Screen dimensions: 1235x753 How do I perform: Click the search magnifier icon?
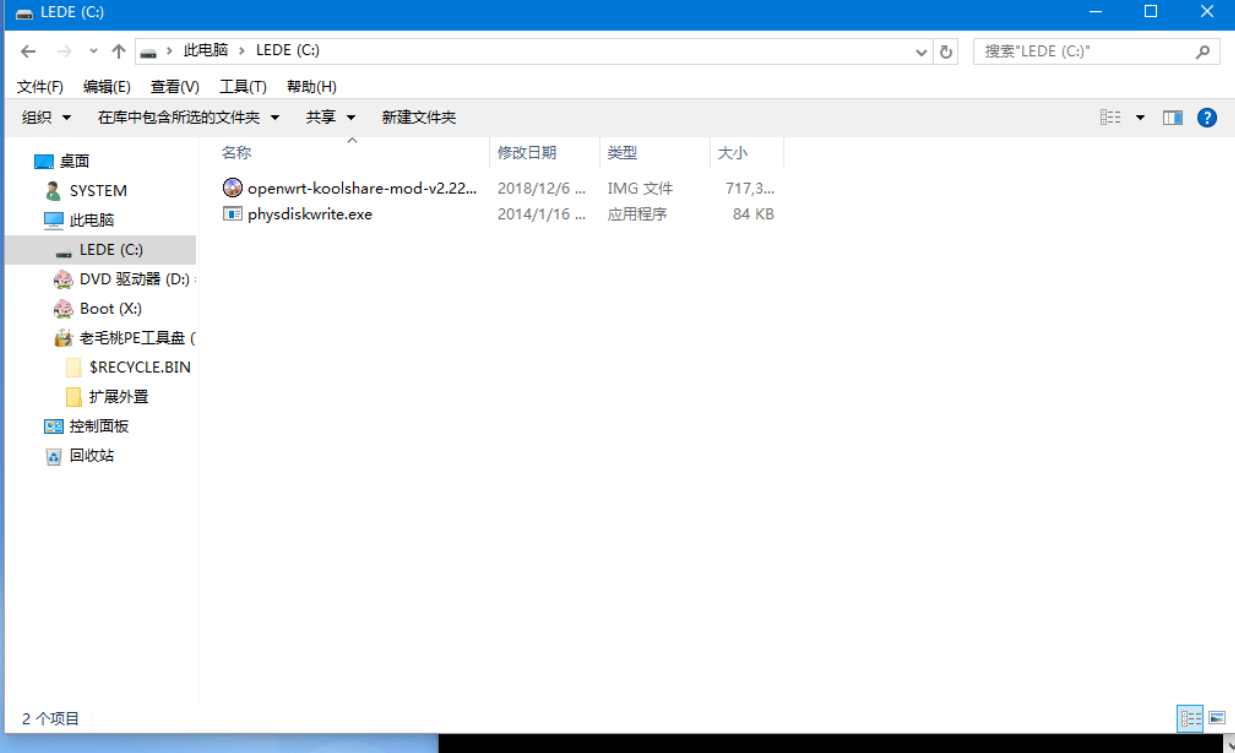(1203, 51)
